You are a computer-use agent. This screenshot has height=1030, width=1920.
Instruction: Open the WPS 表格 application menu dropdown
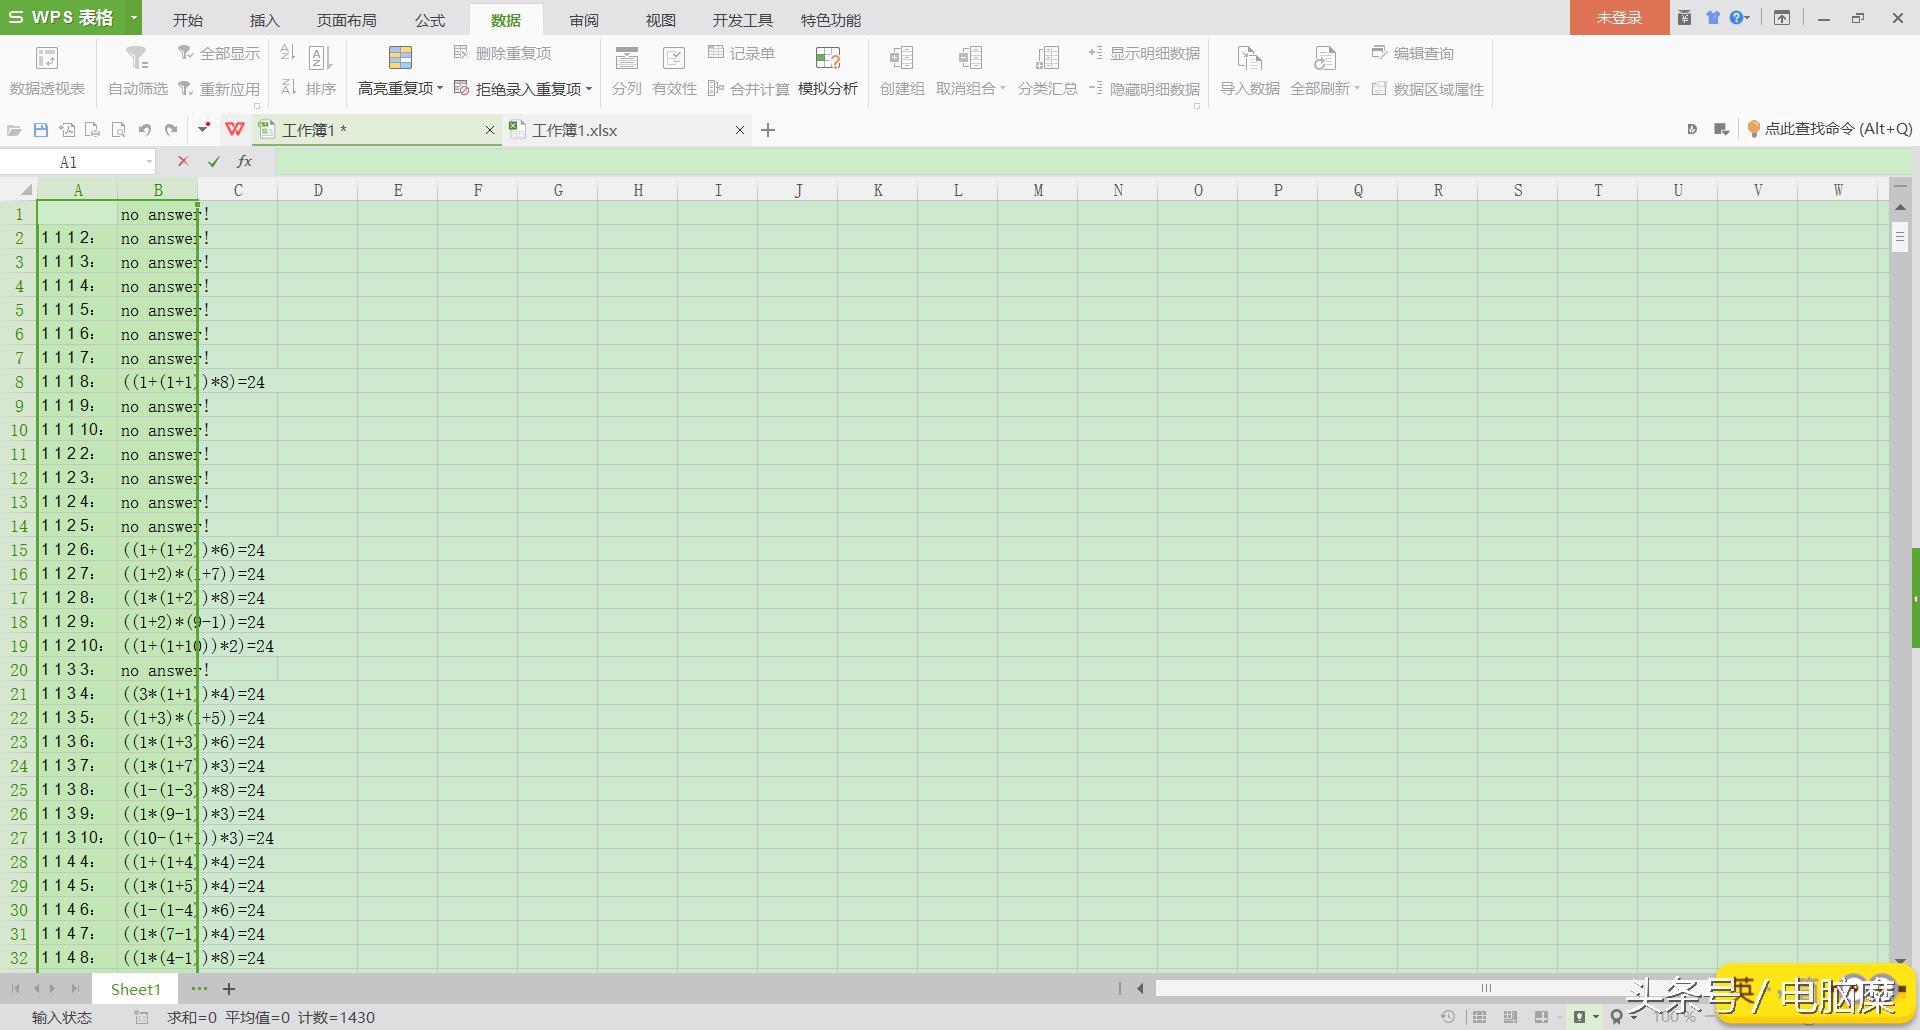click(133, 18)
